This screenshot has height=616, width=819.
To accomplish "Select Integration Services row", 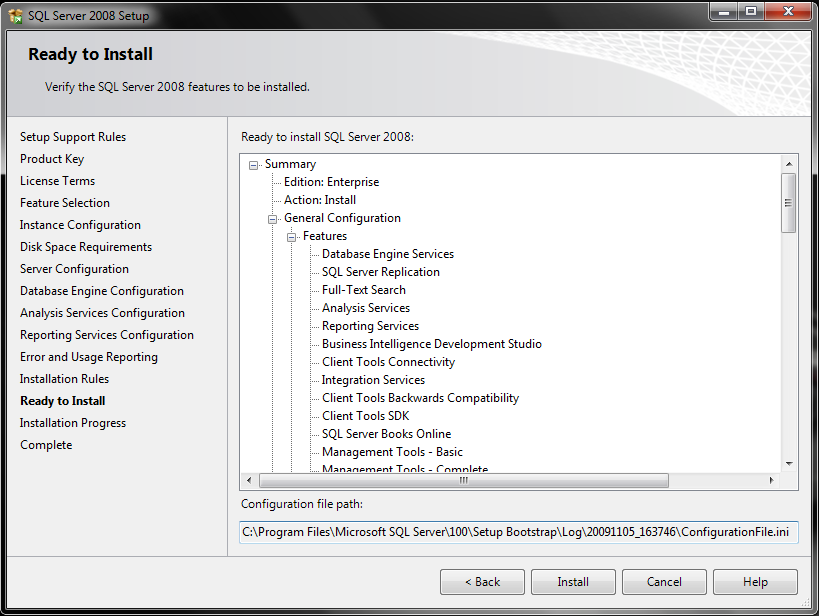I will pyautogui.click(x=373, y=380).
